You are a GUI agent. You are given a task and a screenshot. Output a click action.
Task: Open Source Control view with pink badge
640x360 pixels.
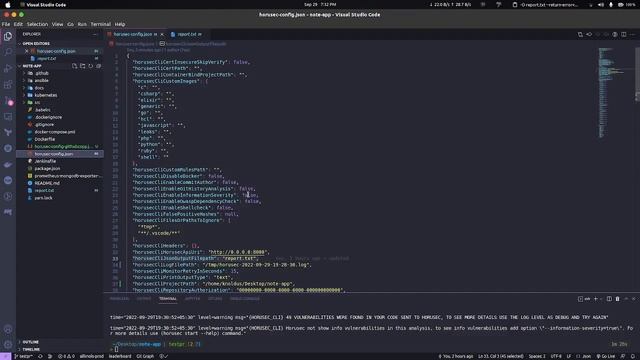(x=8, y=100)
